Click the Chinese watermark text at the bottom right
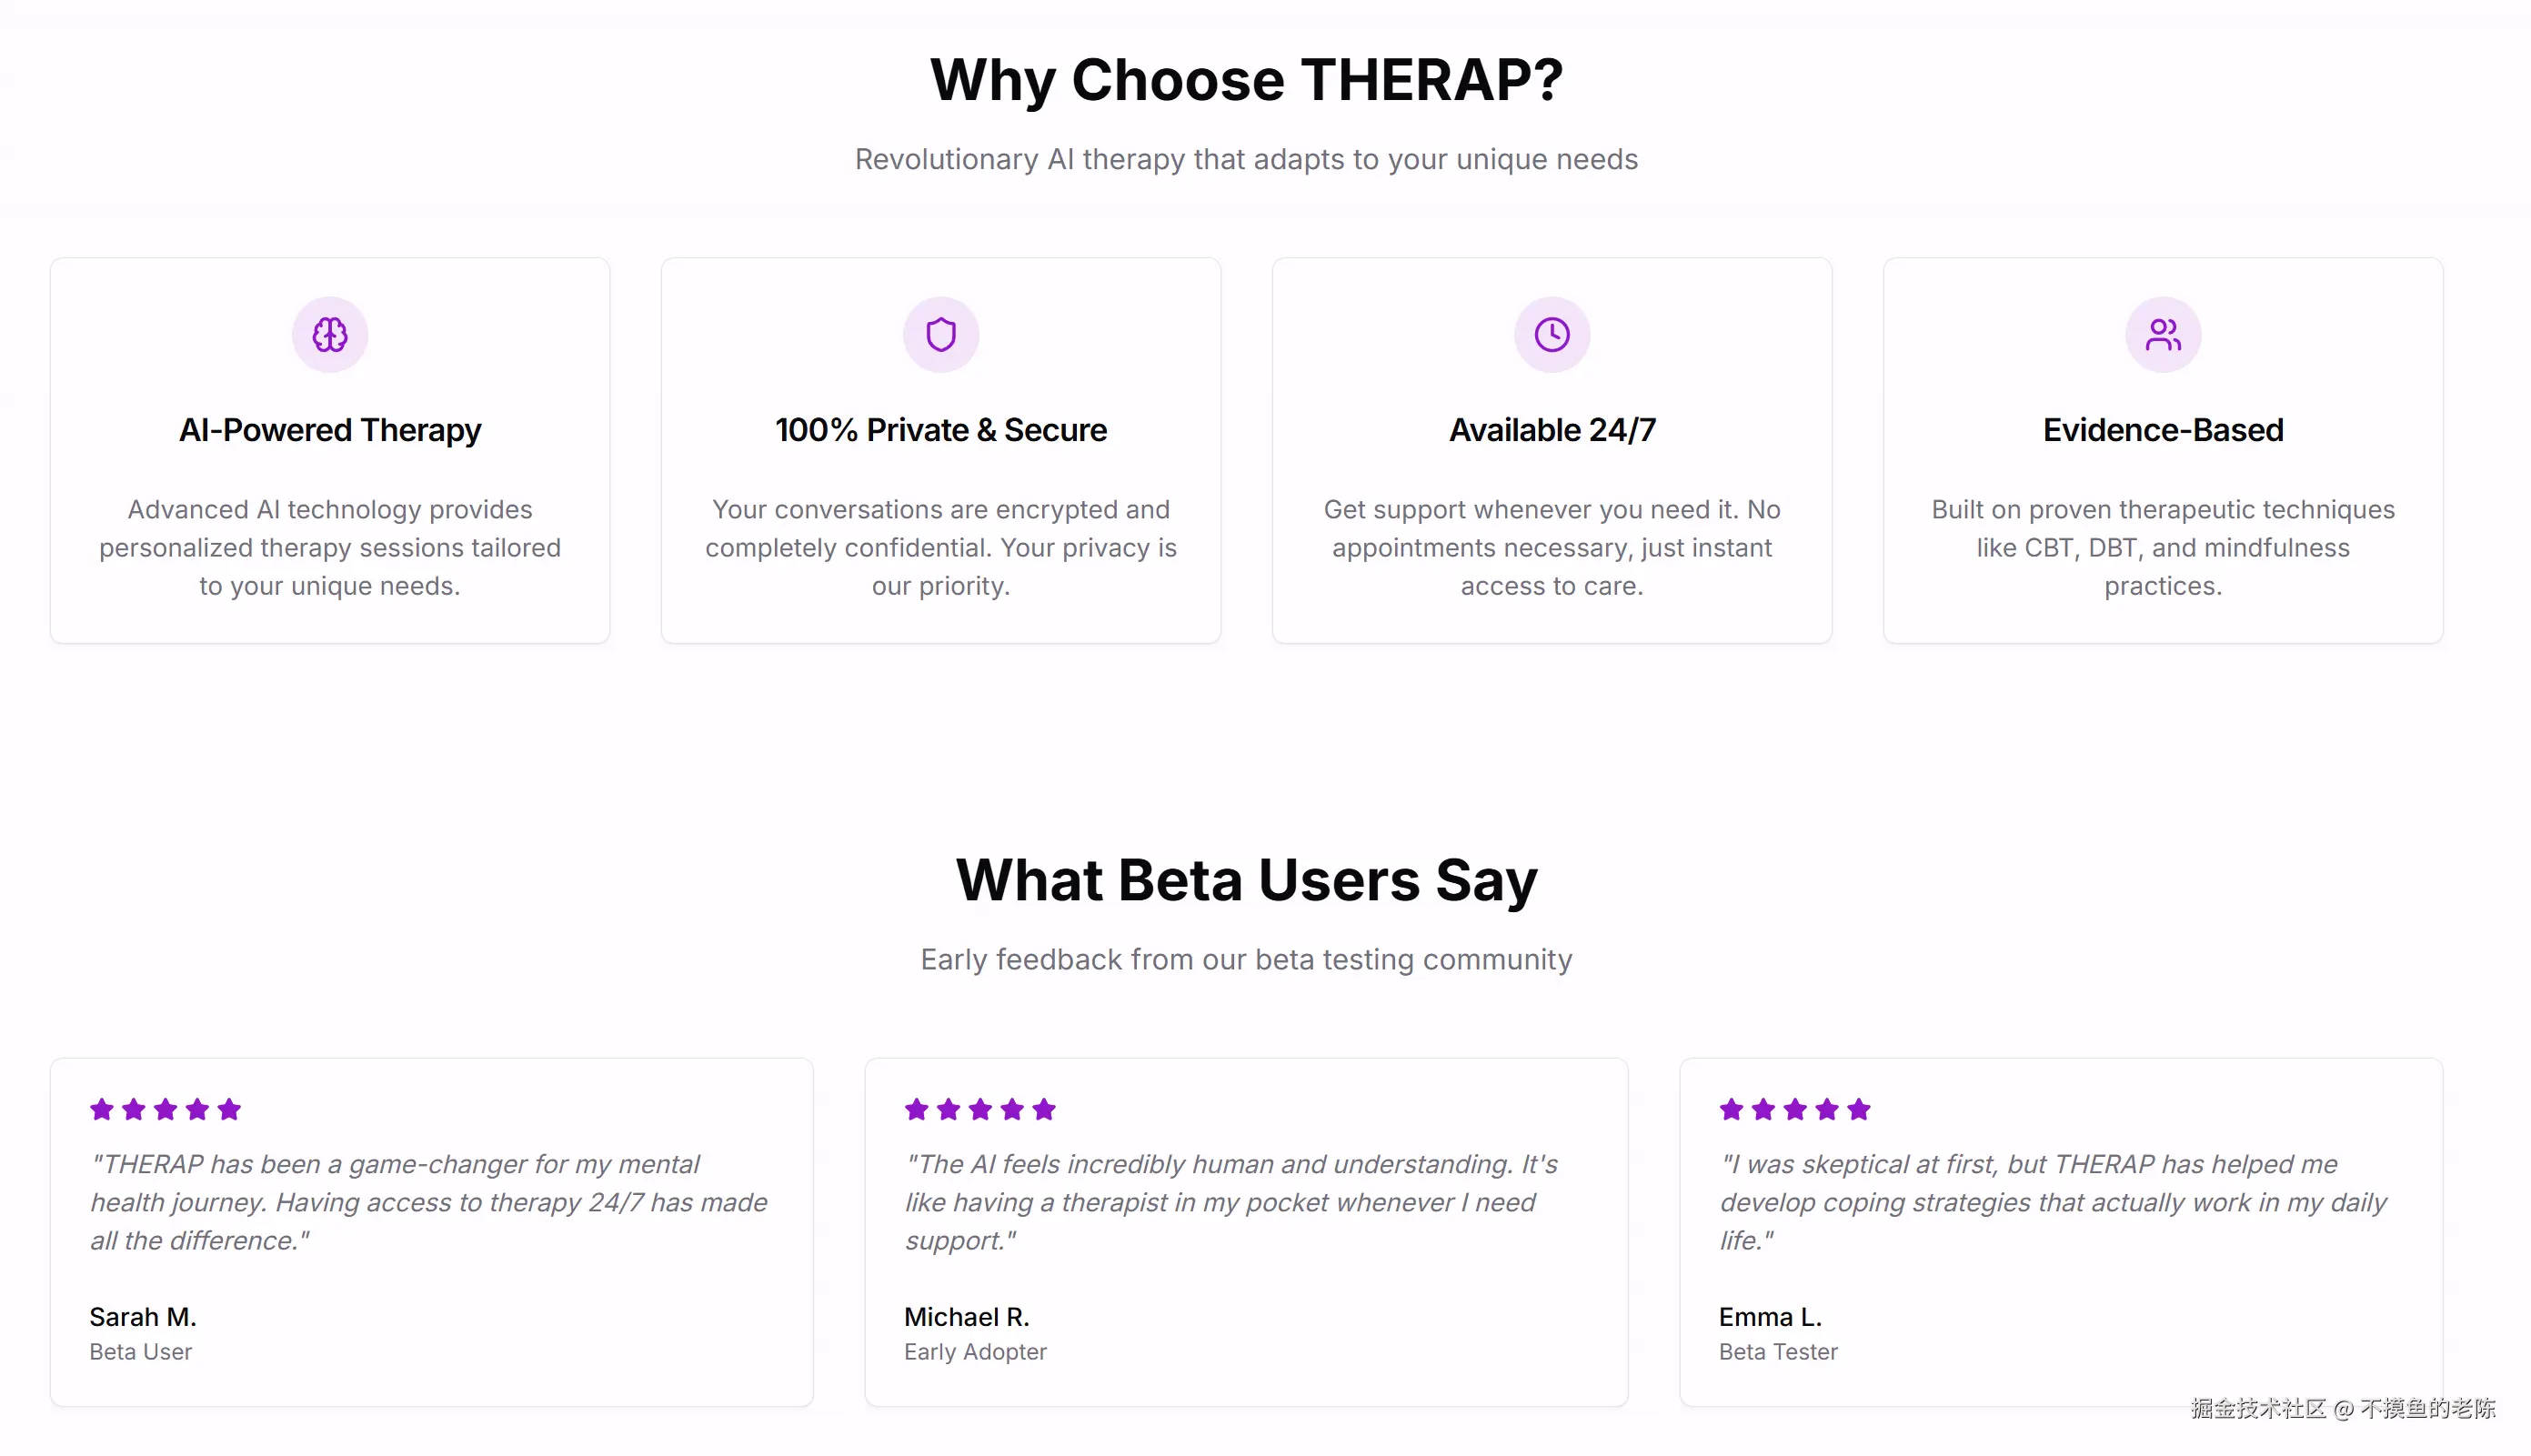 tap(2342, 1408)
